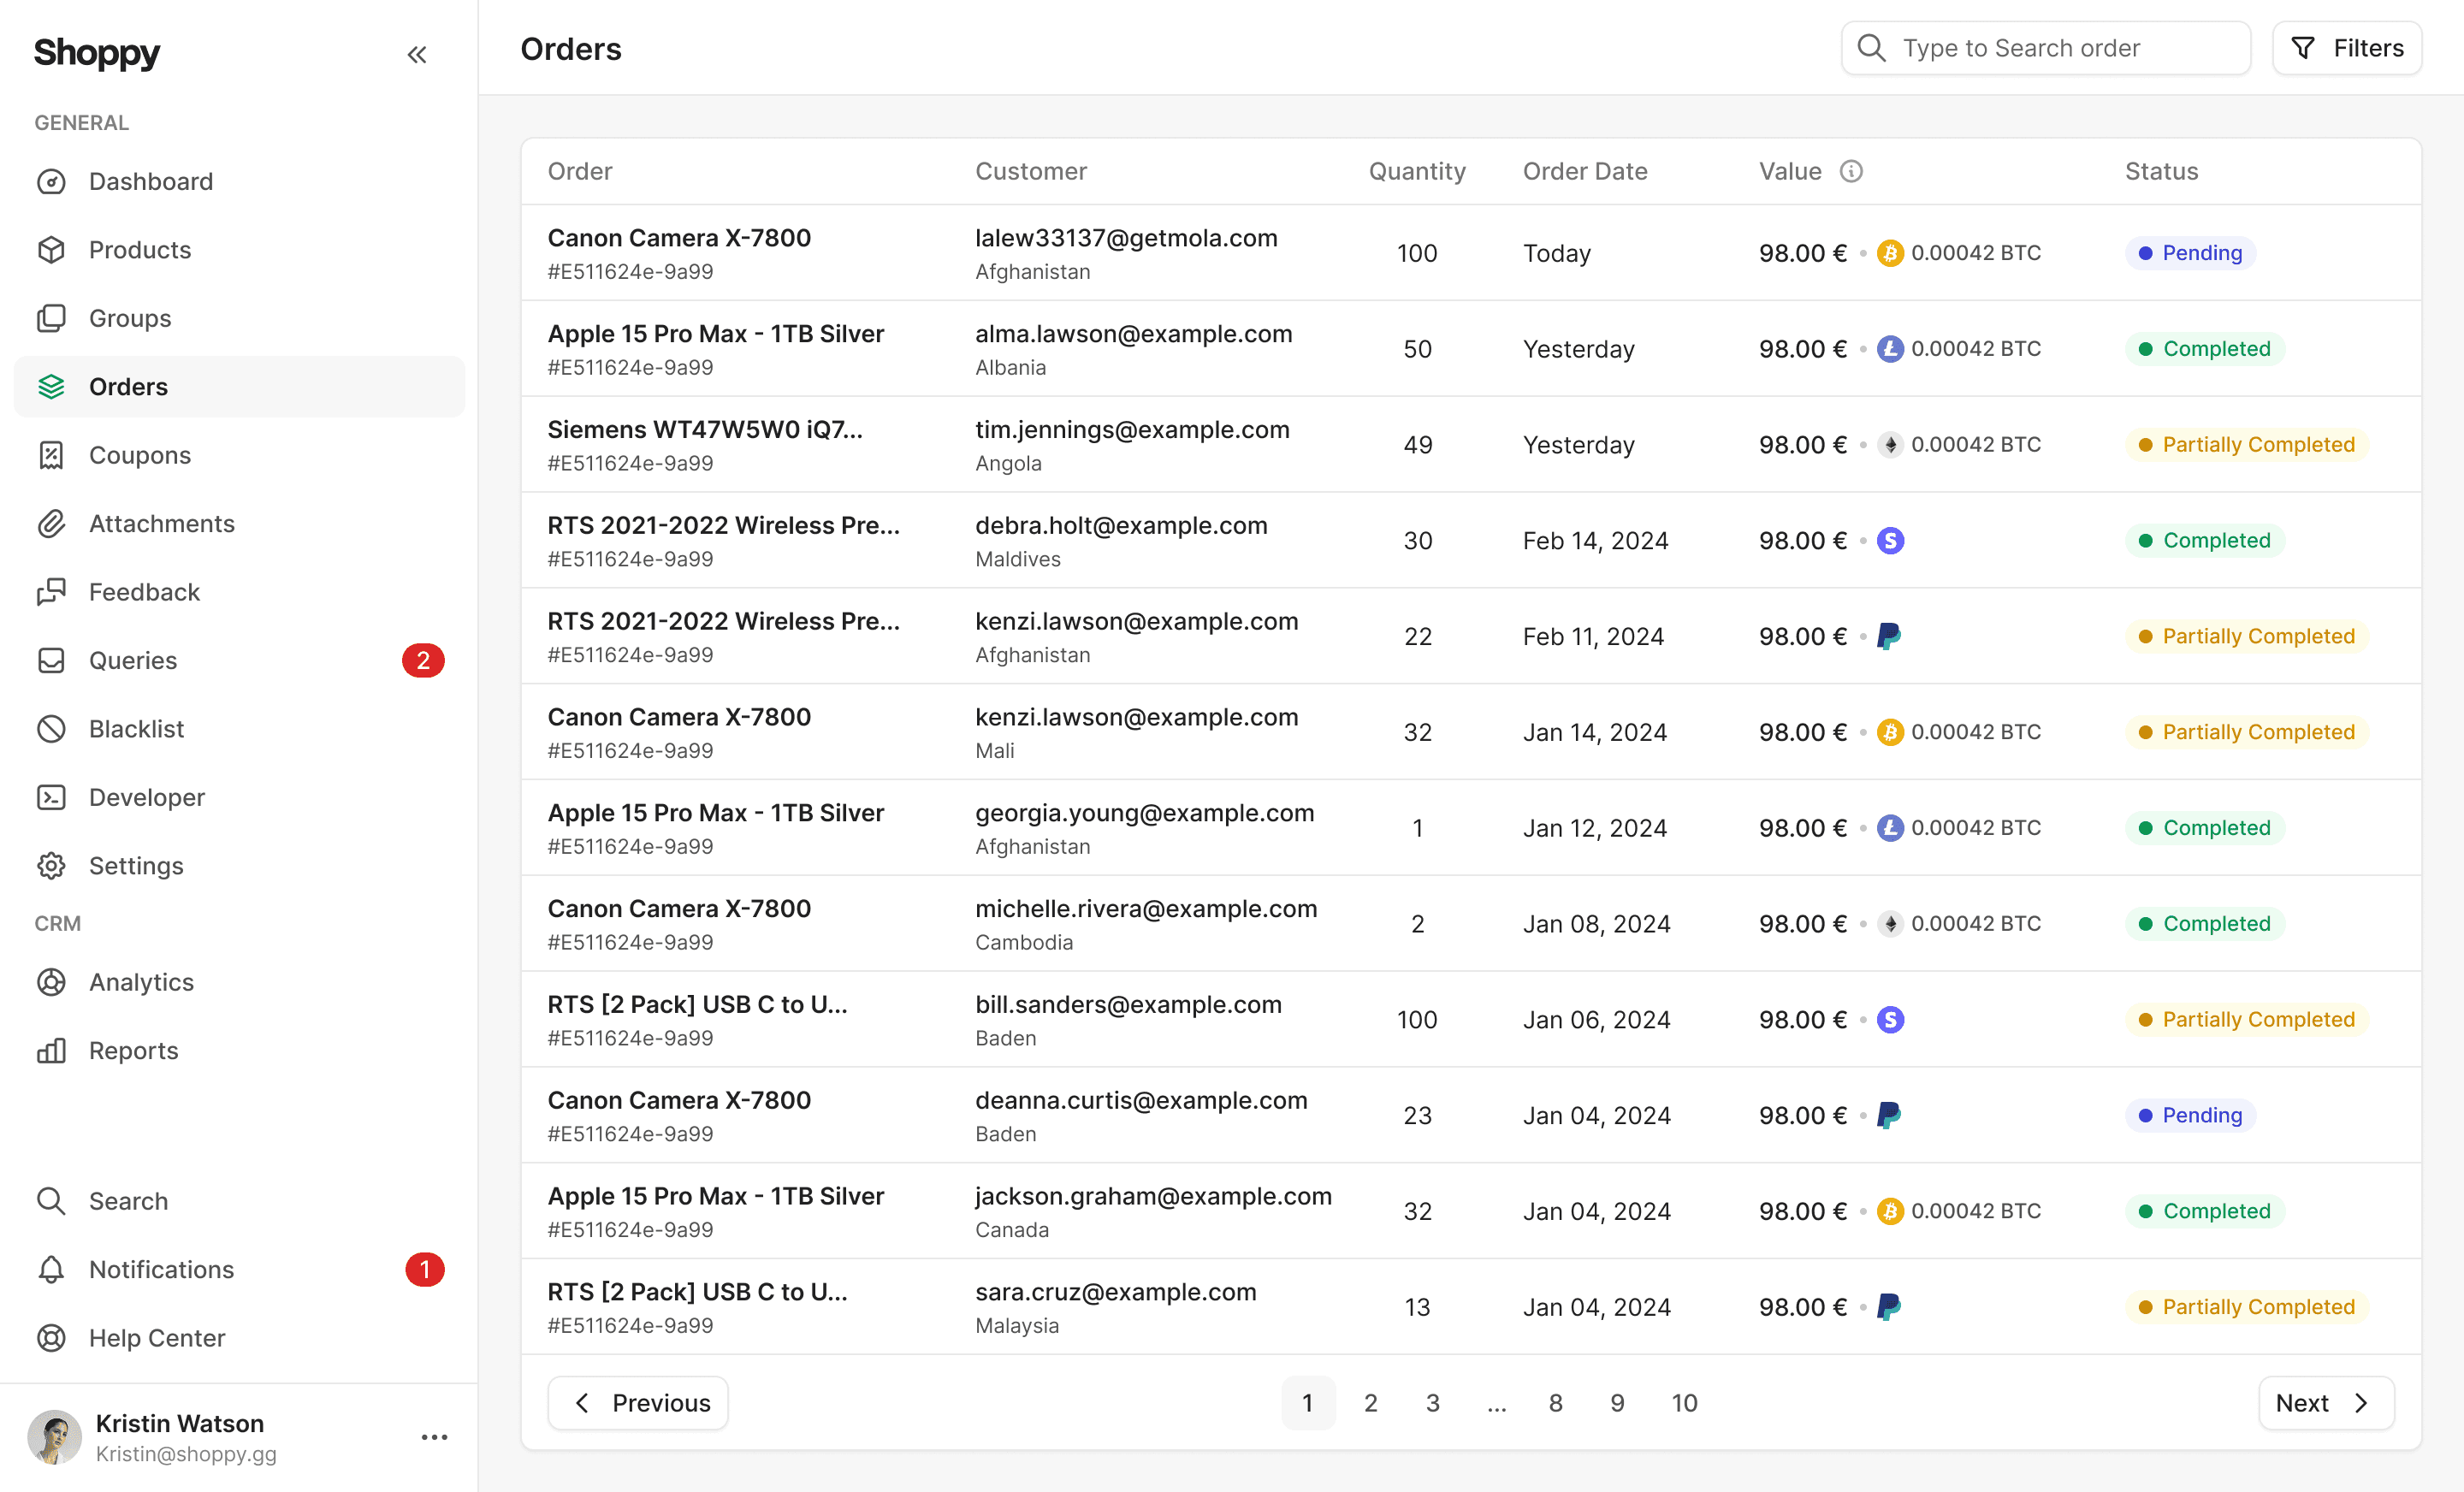
Task: Click the order search input field
Action: point(2045,48)
